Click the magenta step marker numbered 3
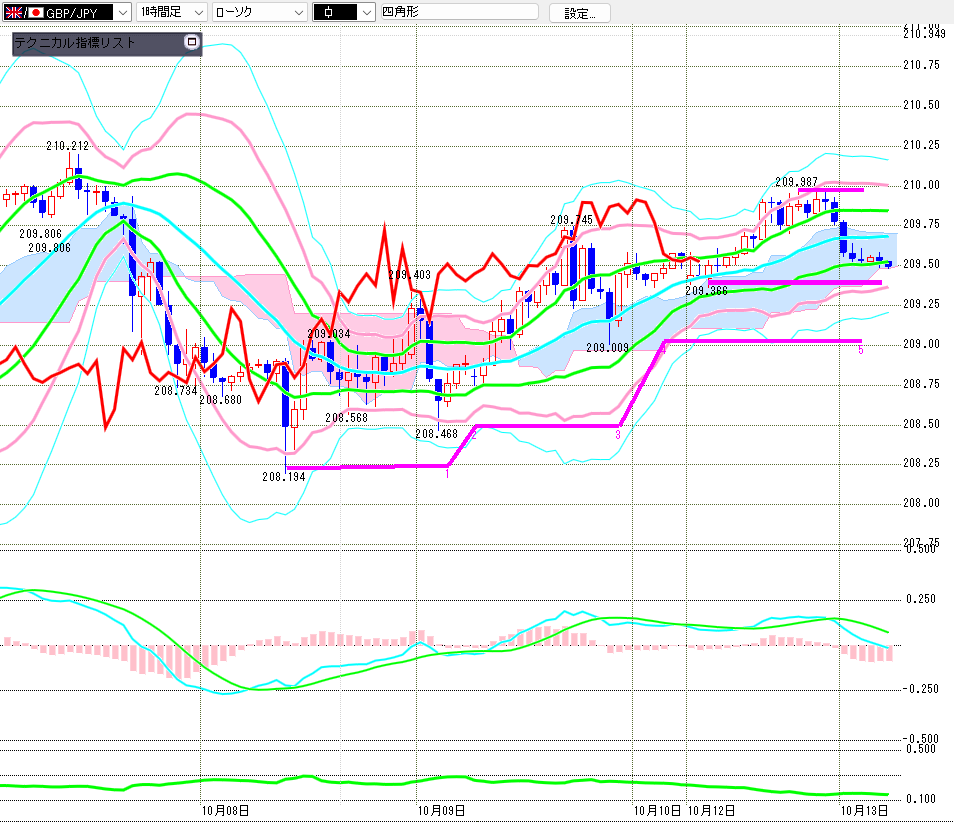 [618, 434]
